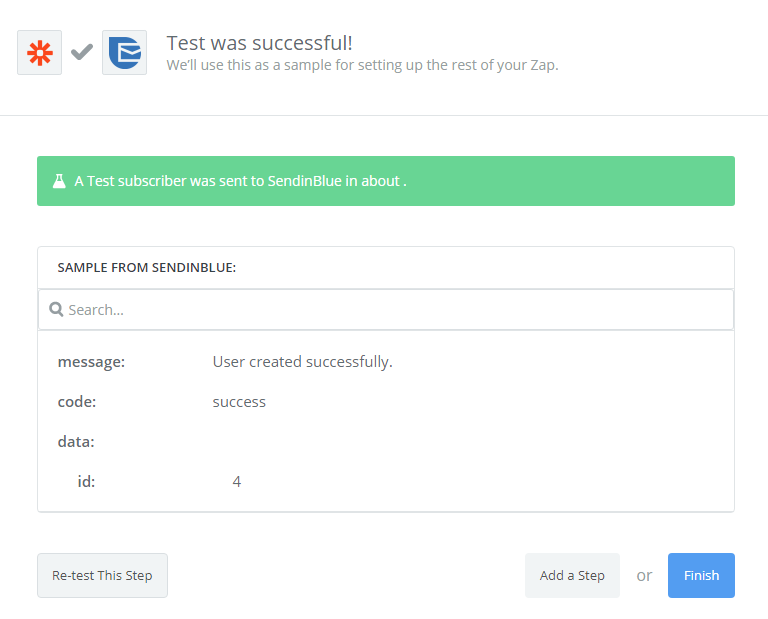The width and height of the screenshot is (768, 619).
Task: Select the message field label
Action: 91,362
